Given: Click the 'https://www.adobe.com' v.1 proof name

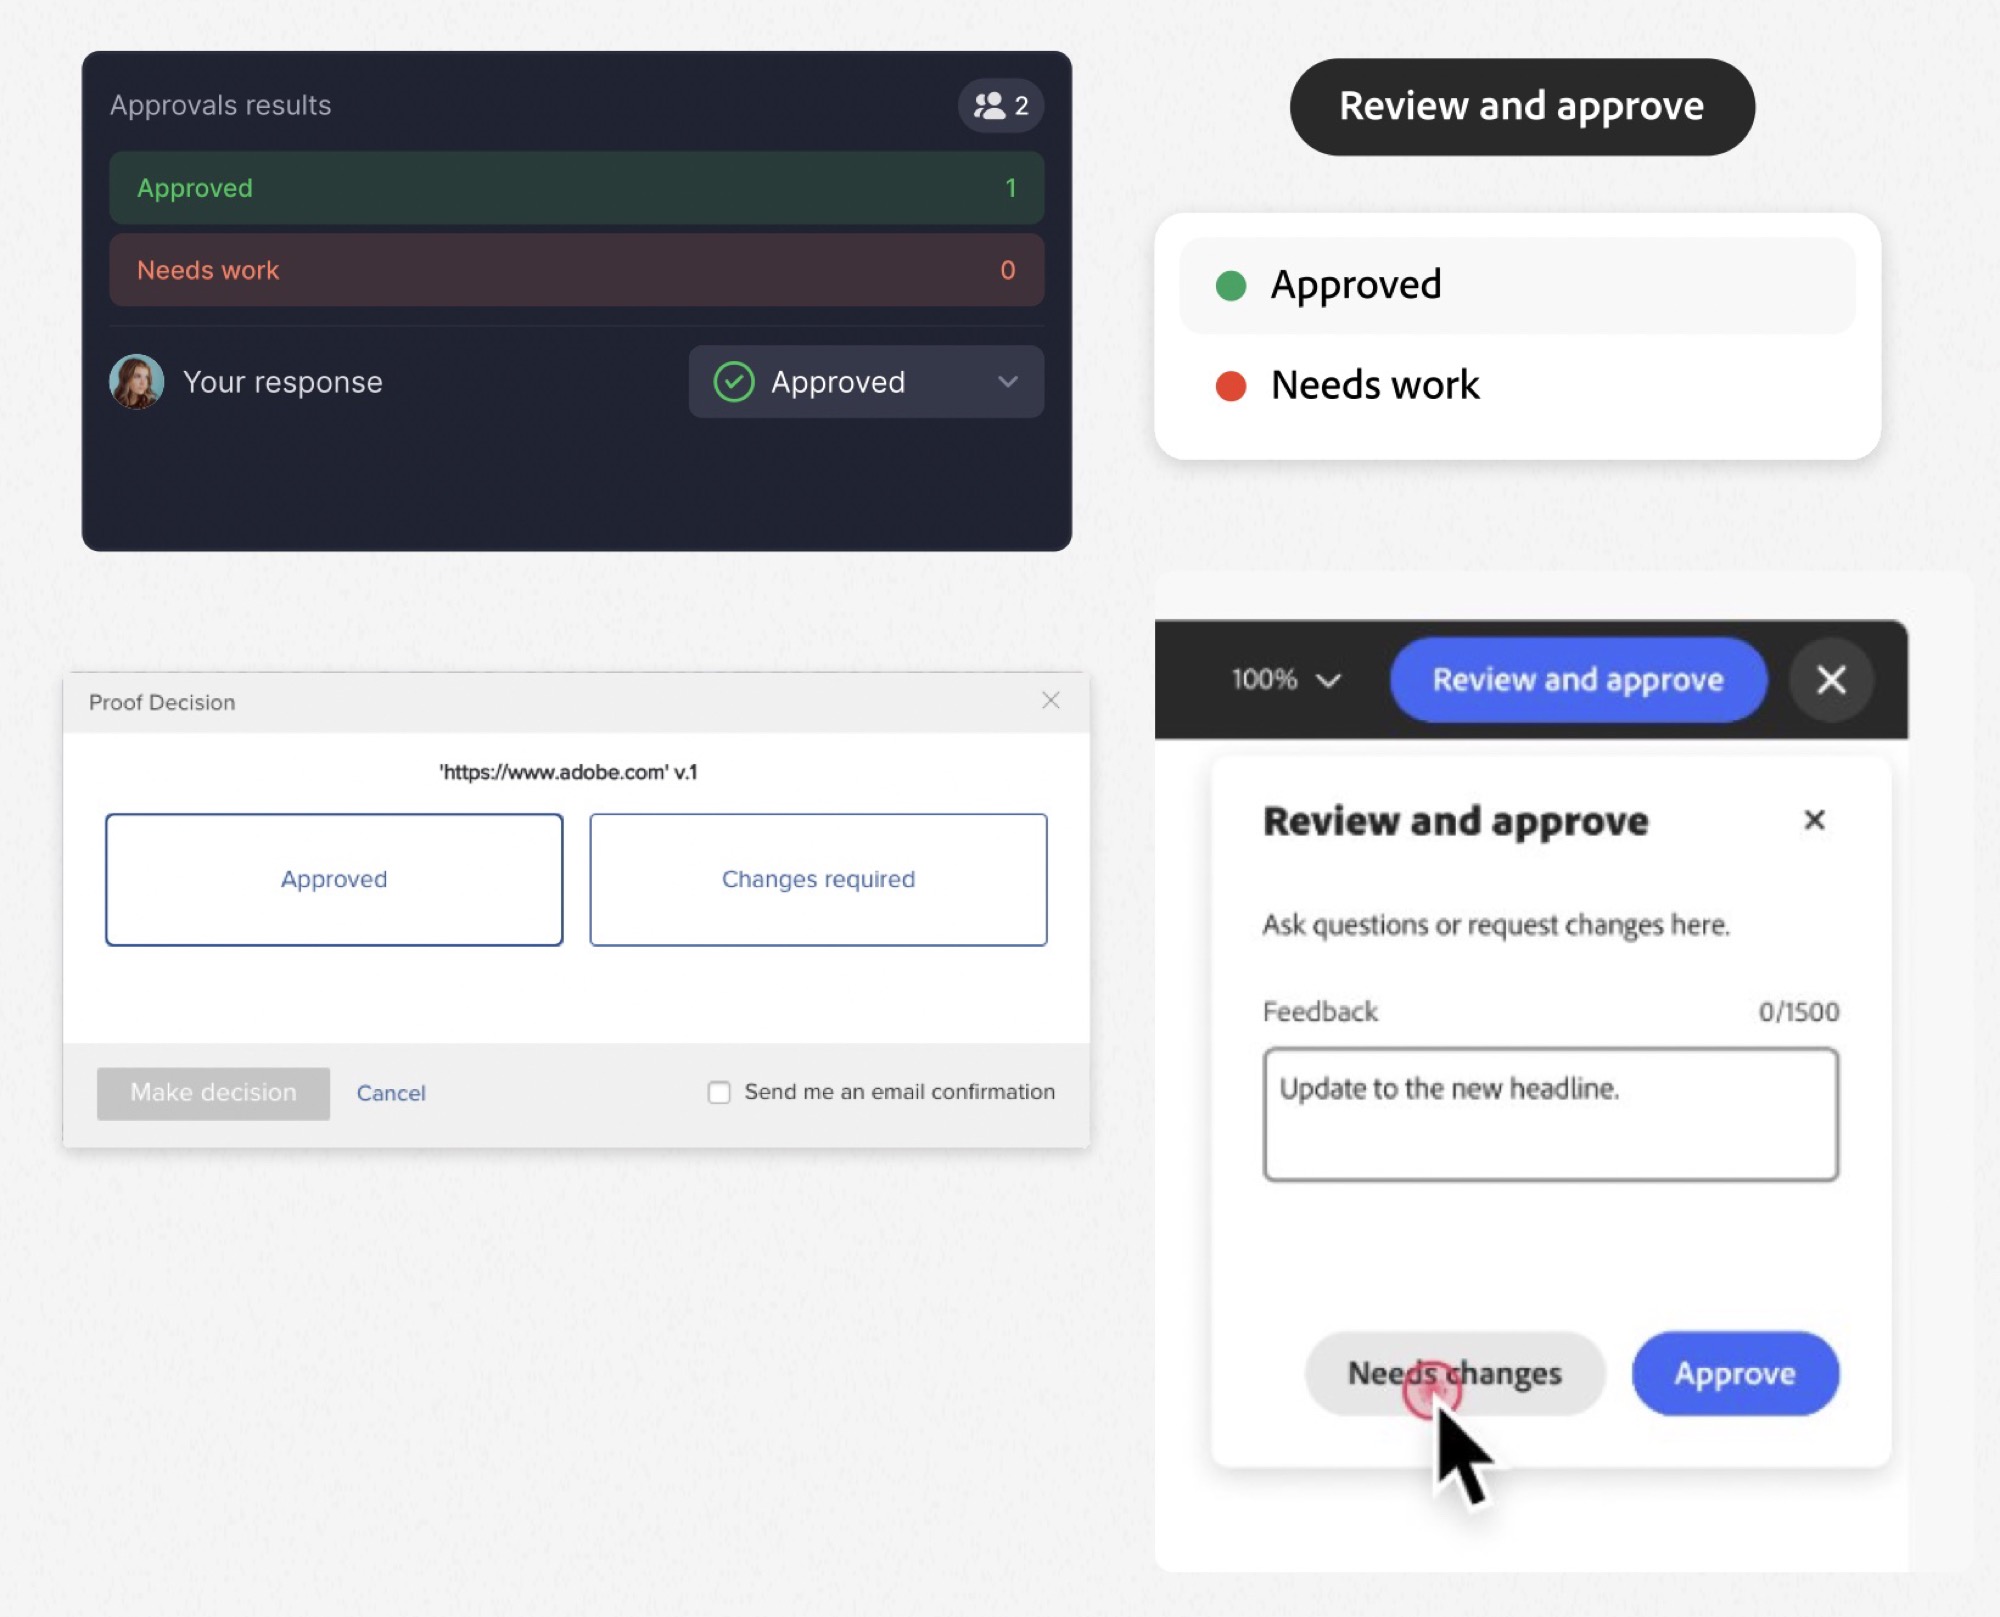Looking at the screenshot, I should tap(568, 772).
